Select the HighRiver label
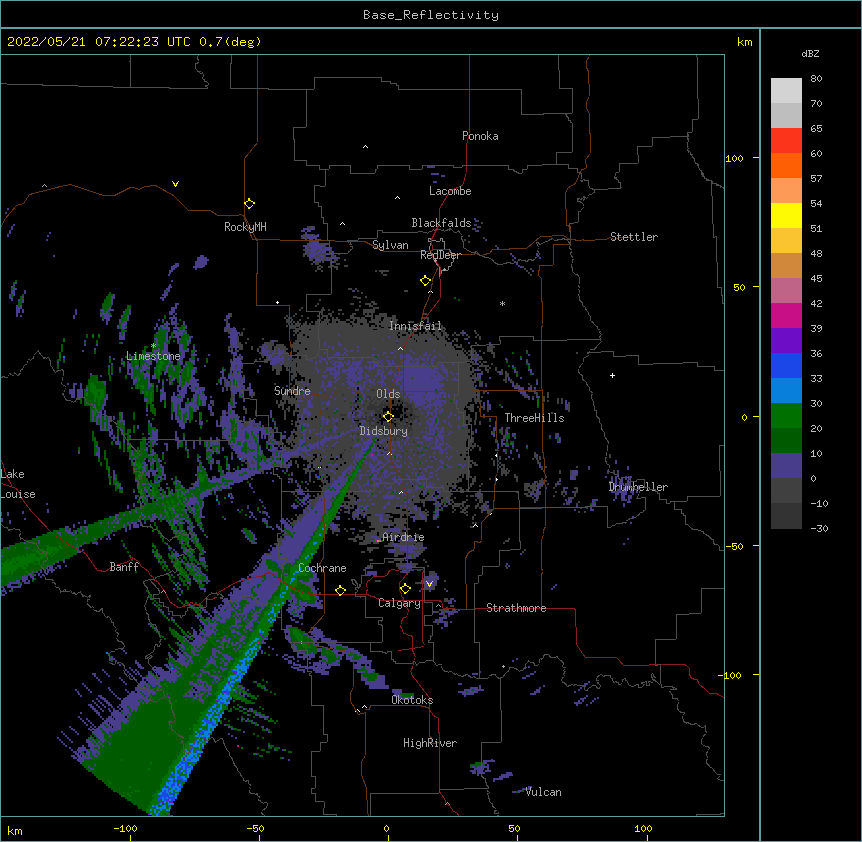Screen dimensions: 862x842 (x=430, y=743)
